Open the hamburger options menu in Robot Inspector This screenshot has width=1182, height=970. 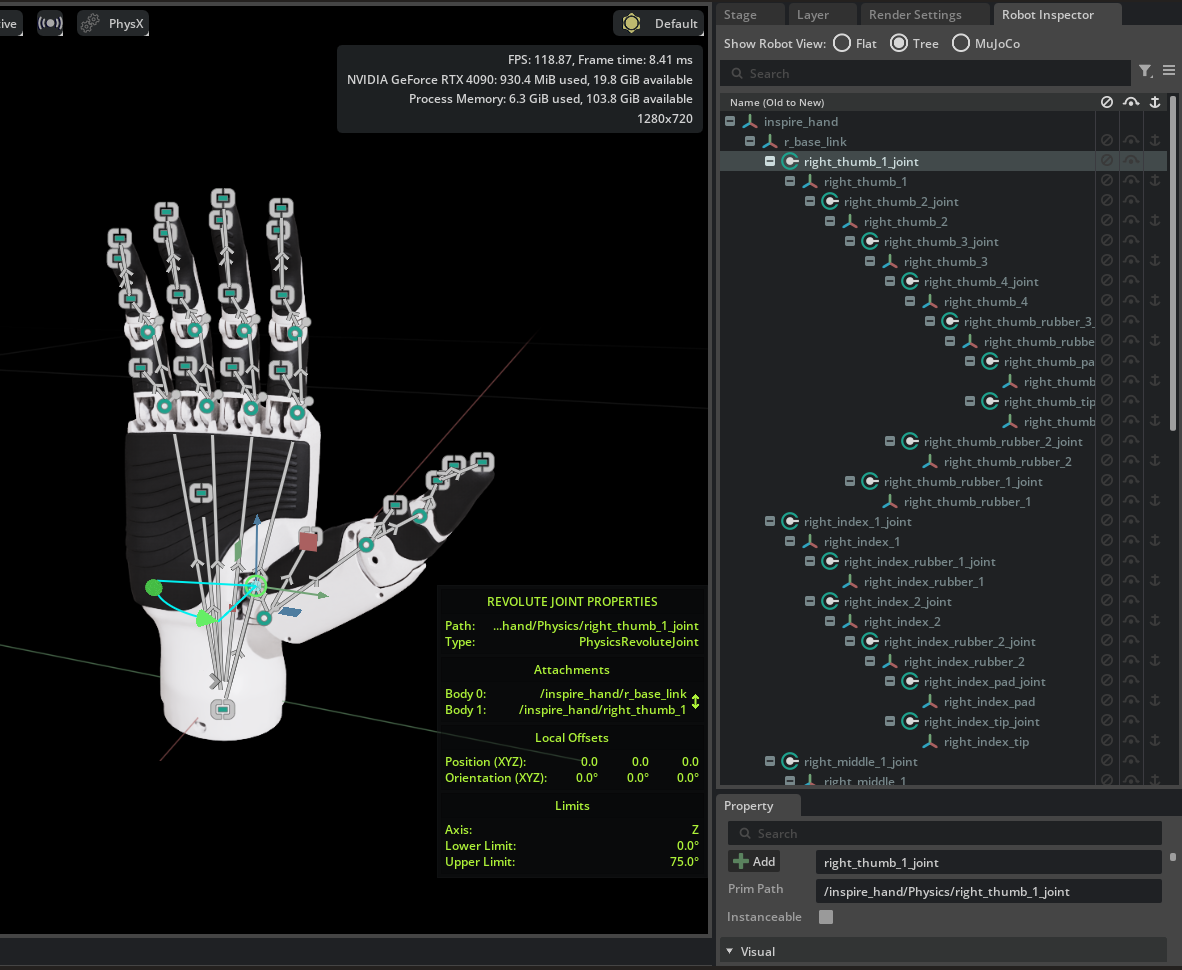point(1169,70)
